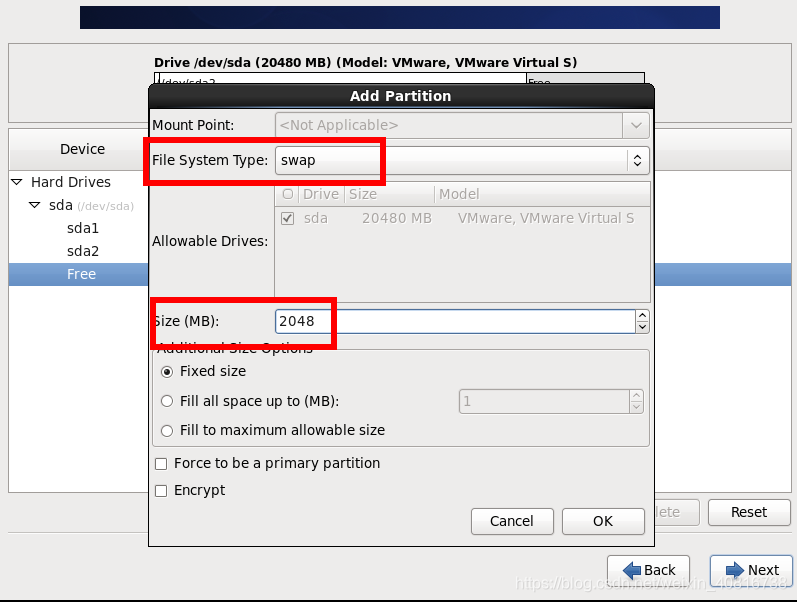Proceed with the Next button
The height and width of the screenshot is (602, 797).
point(752,570)
